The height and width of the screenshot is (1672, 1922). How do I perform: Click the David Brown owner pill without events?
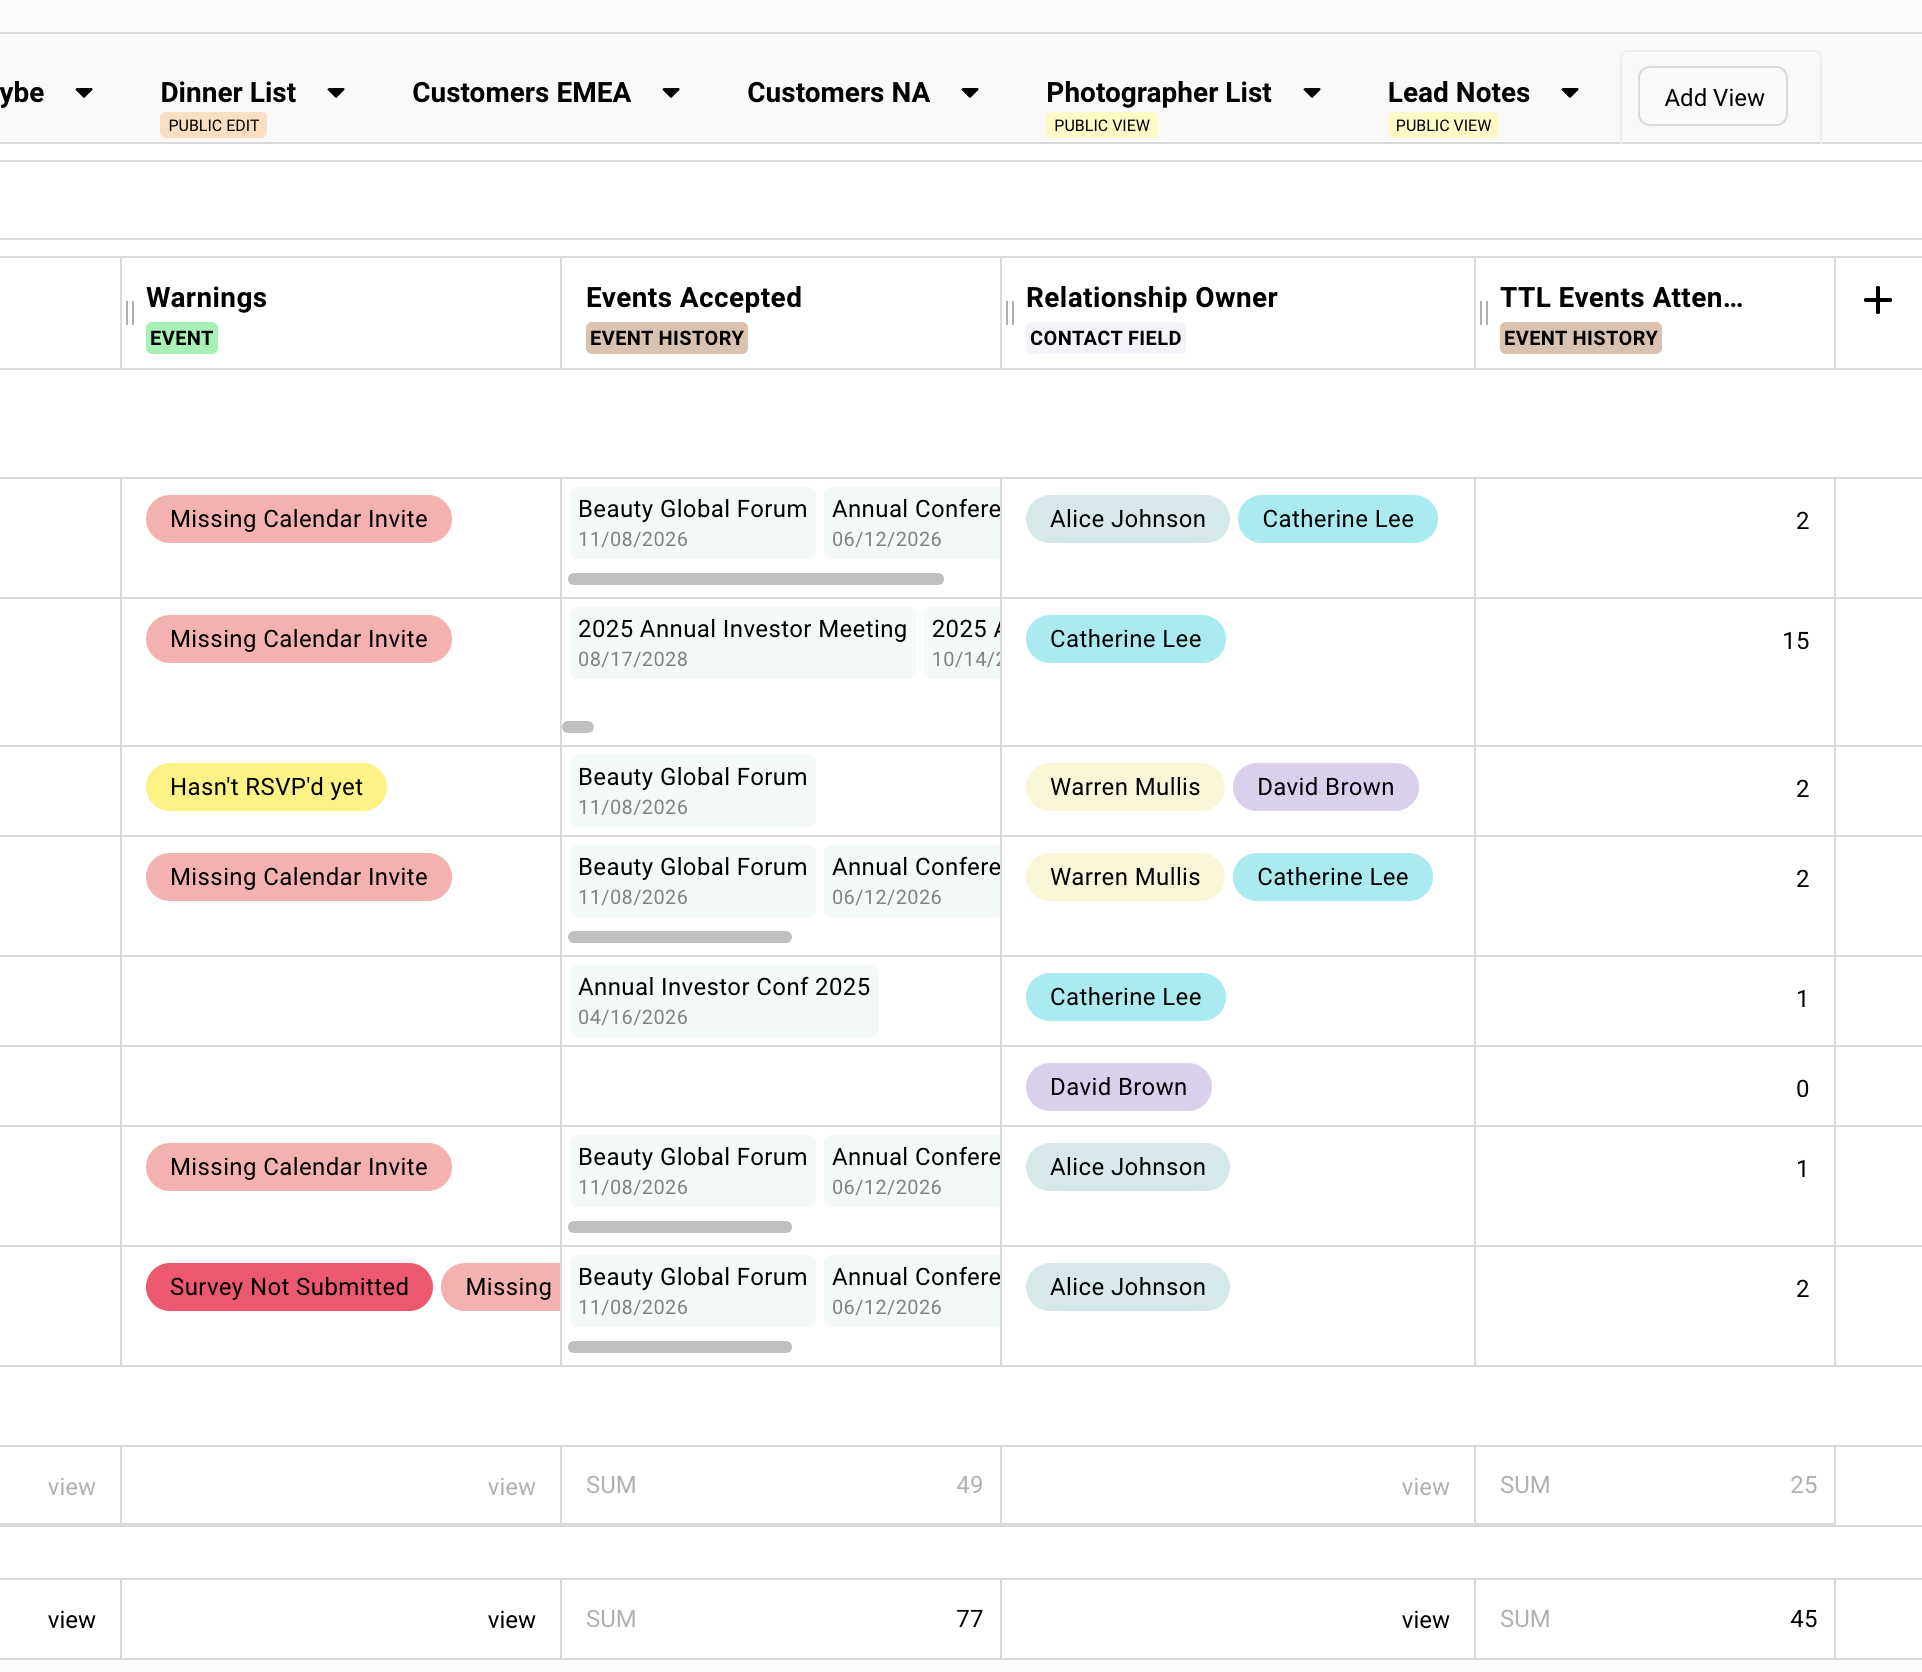click(1117, 1087)
